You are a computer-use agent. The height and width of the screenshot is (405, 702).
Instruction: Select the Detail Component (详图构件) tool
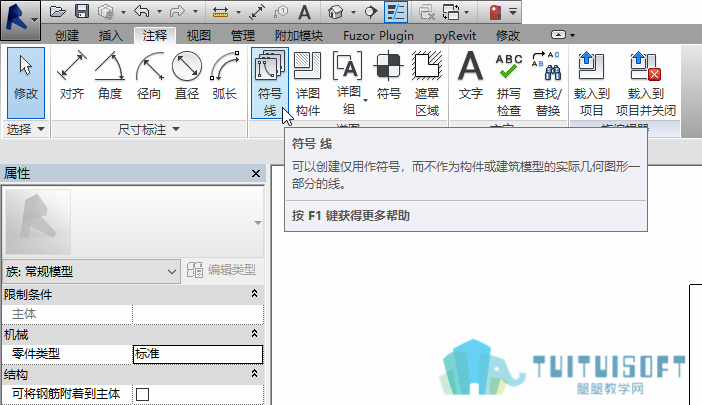coord(308,84)
